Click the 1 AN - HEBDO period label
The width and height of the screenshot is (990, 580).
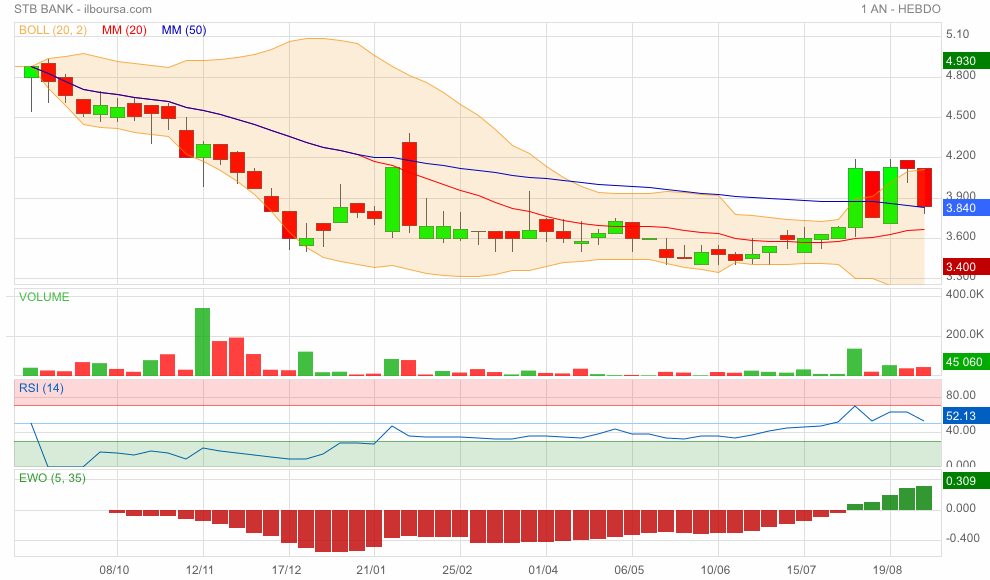click(x=900, y=9)
